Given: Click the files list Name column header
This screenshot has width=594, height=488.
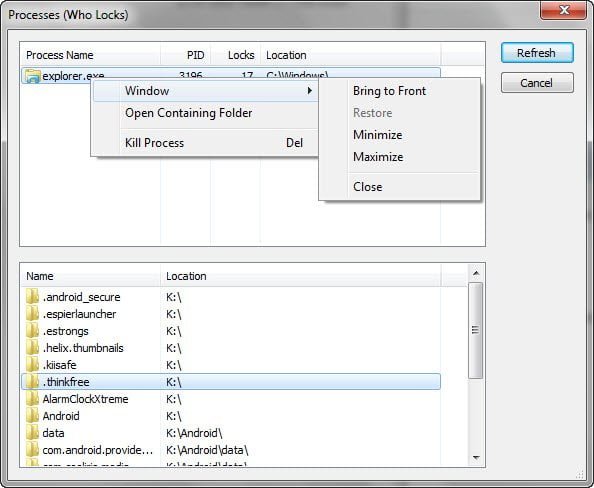Looking at the screenshot, I should coord(91,276).
